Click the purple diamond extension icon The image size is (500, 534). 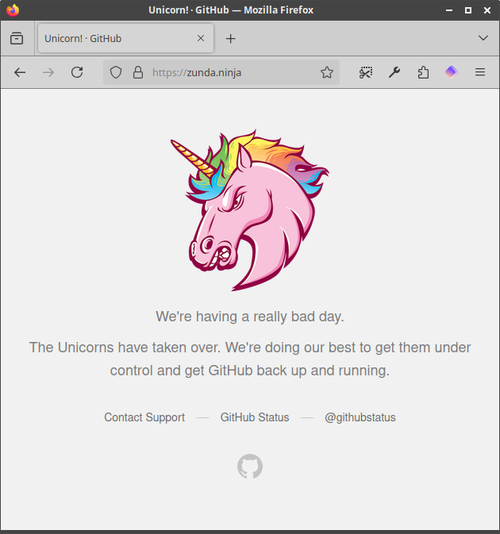451,72
